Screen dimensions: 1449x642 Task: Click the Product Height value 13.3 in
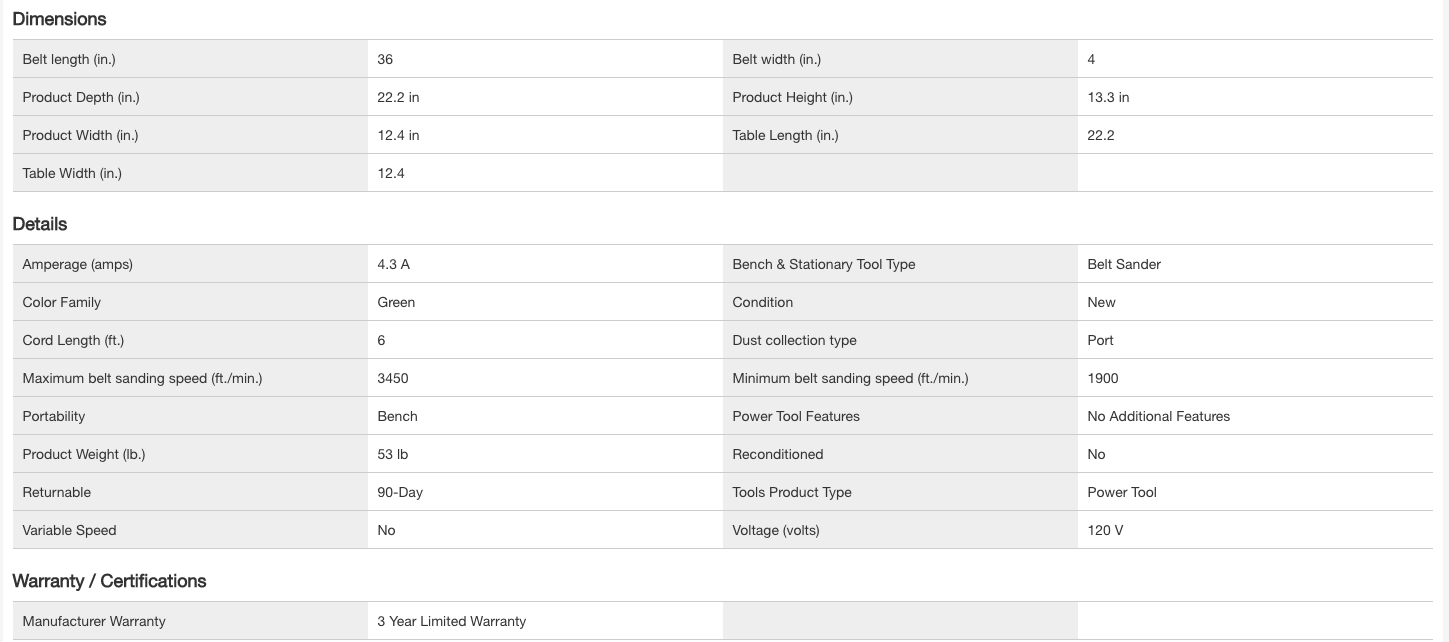[x=1108, y=97]
